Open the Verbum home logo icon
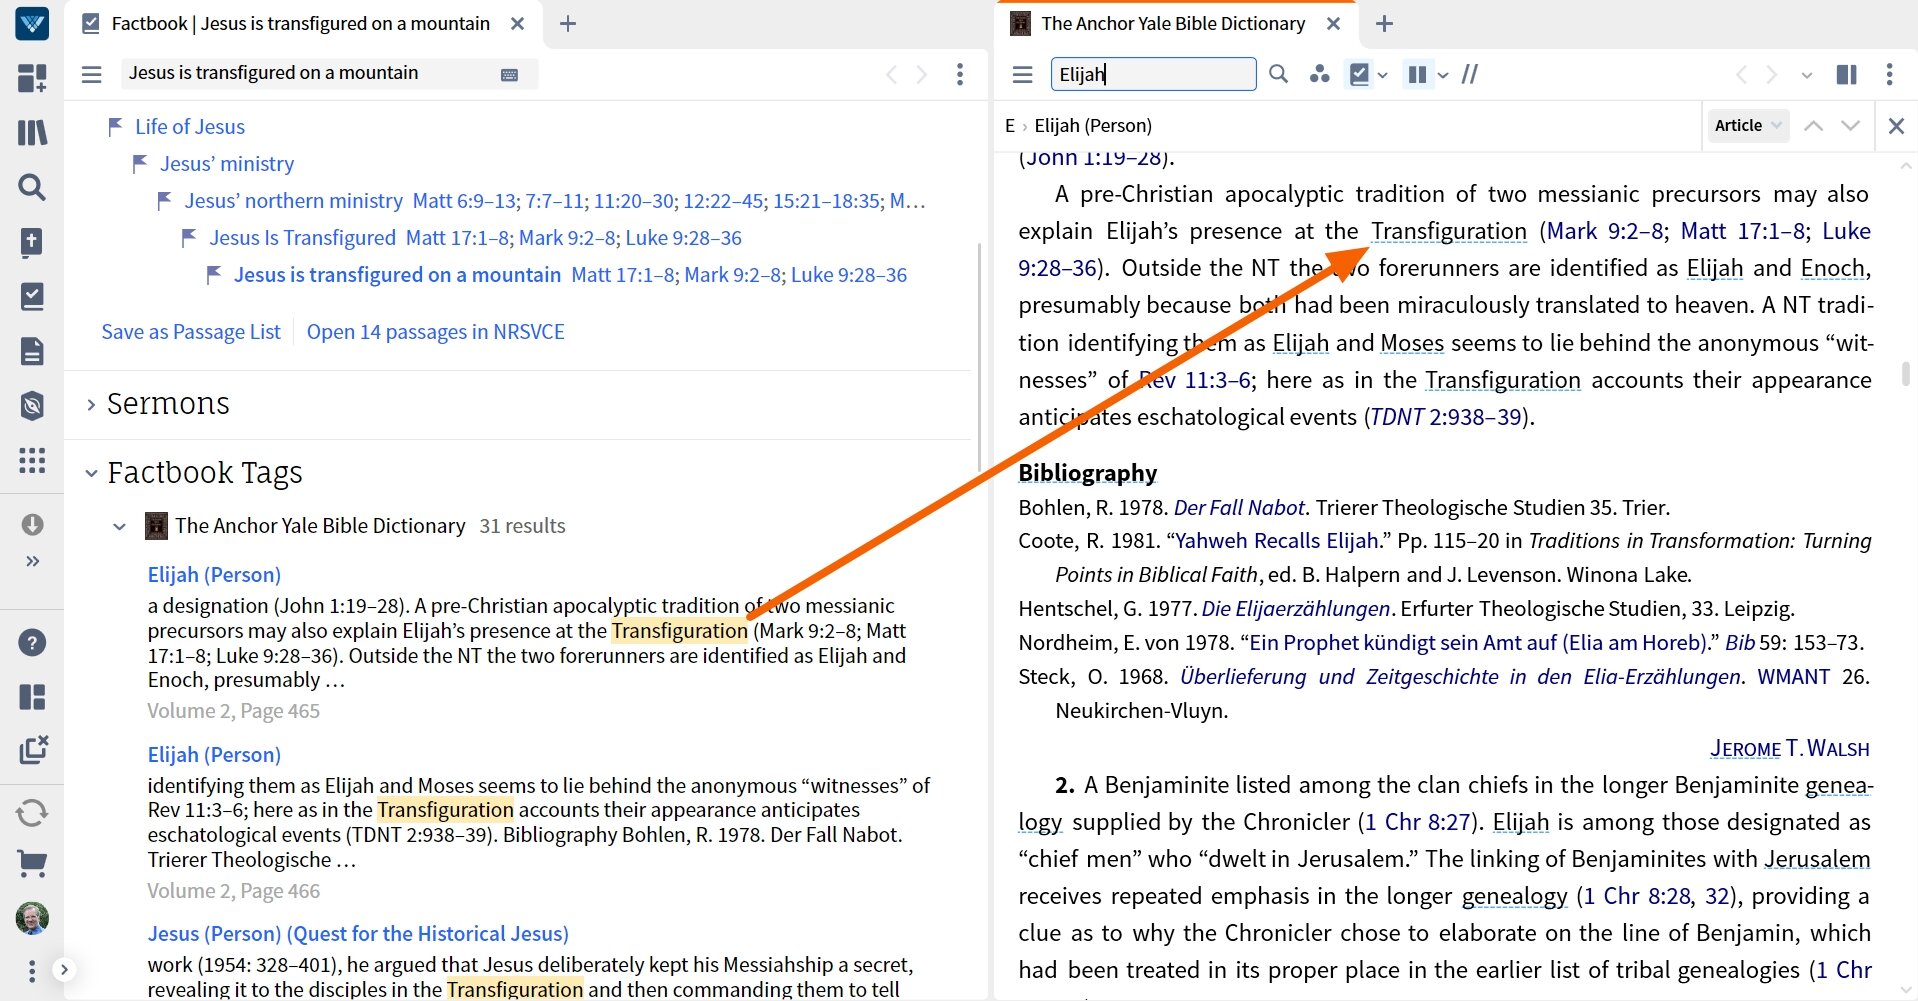Viewport: 1918px width, 1001px height. [x=32, y=23]
